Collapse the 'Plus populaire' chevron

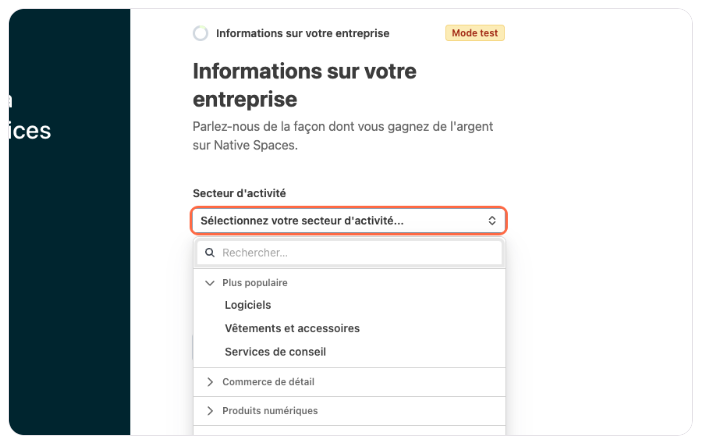click(x=210, y=283)
